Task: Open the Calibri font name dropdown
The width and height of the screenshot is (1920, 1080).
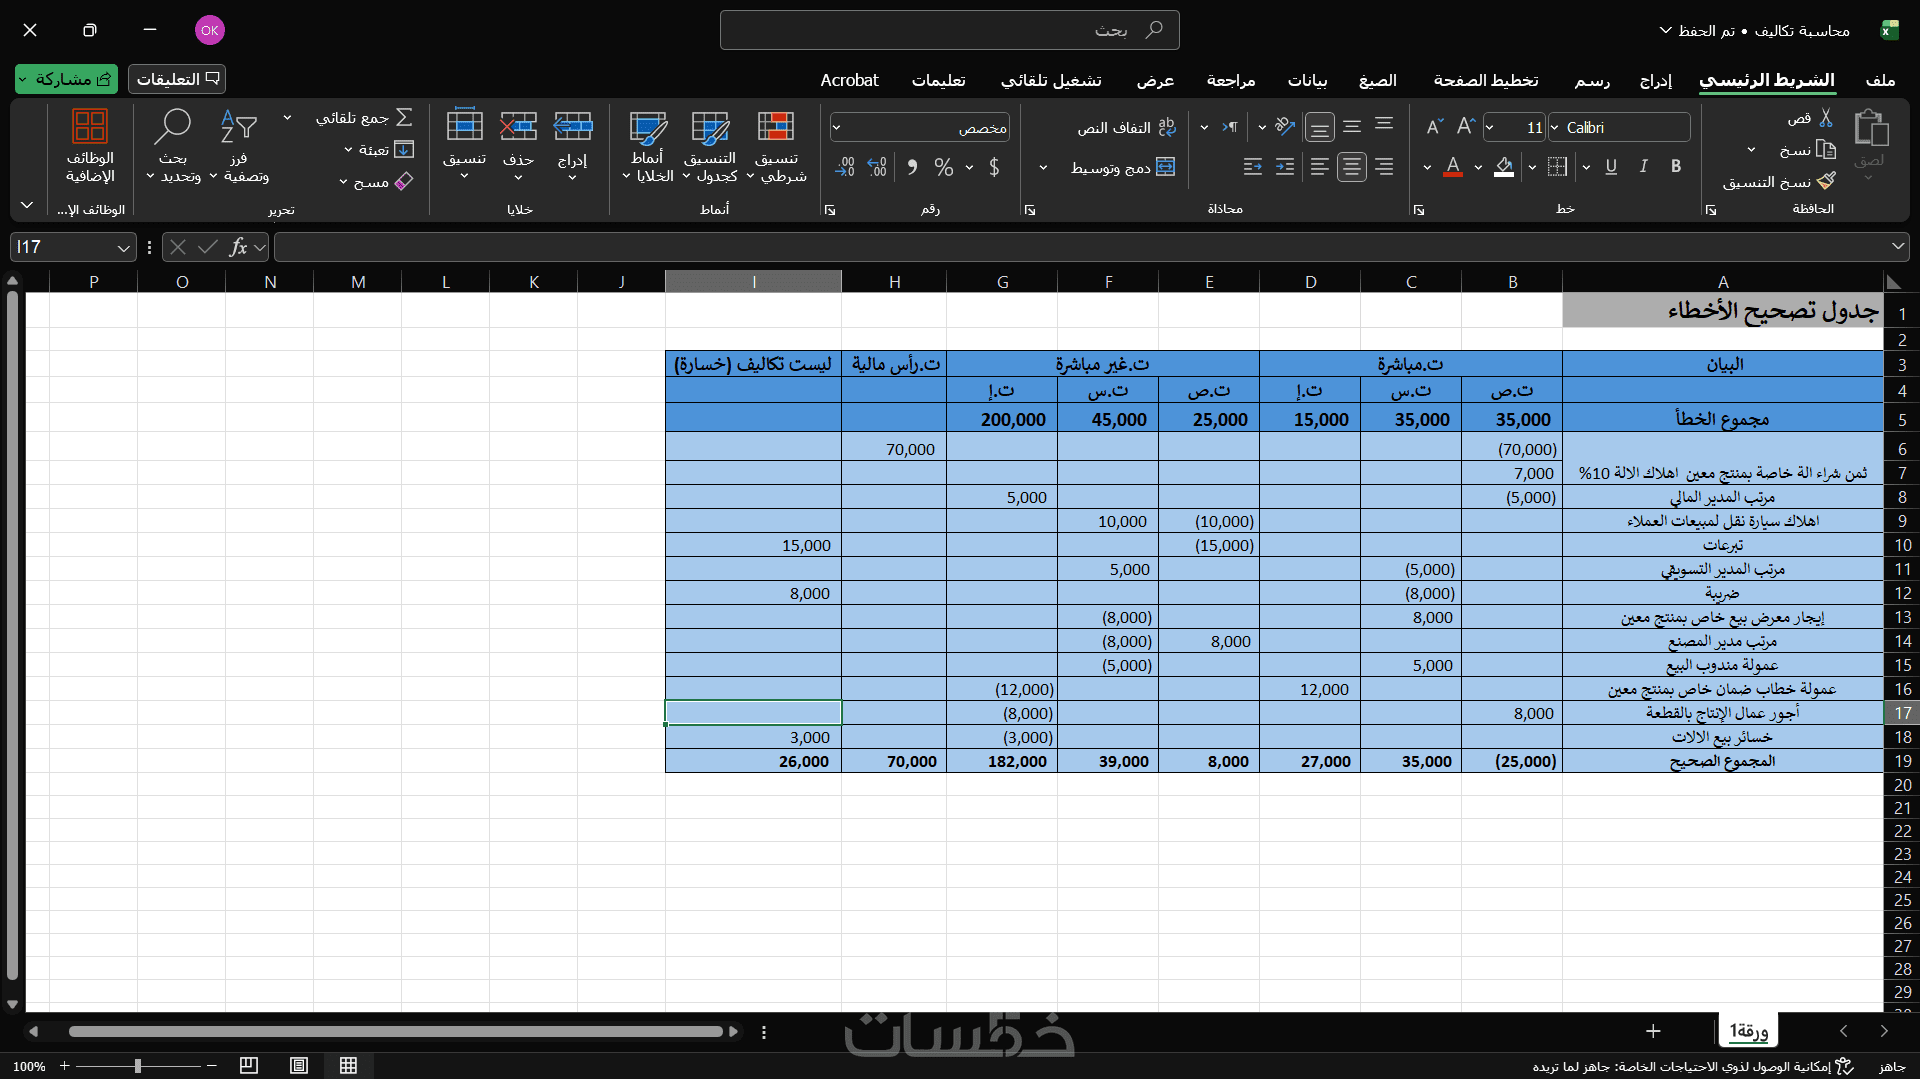Action: point(1554,128)
